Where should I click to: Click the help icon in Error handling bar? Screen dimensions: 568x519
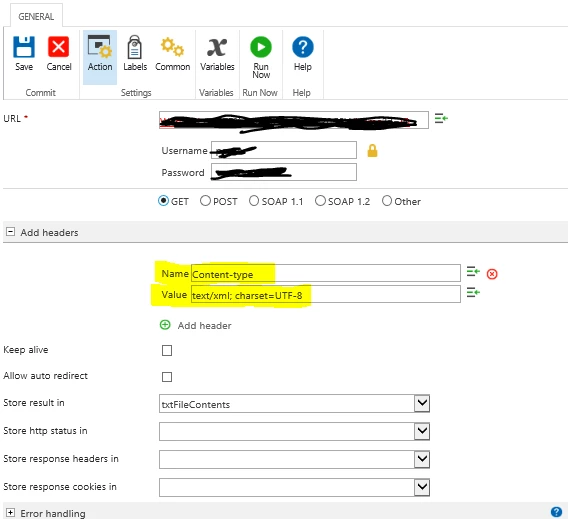(556, 512)
